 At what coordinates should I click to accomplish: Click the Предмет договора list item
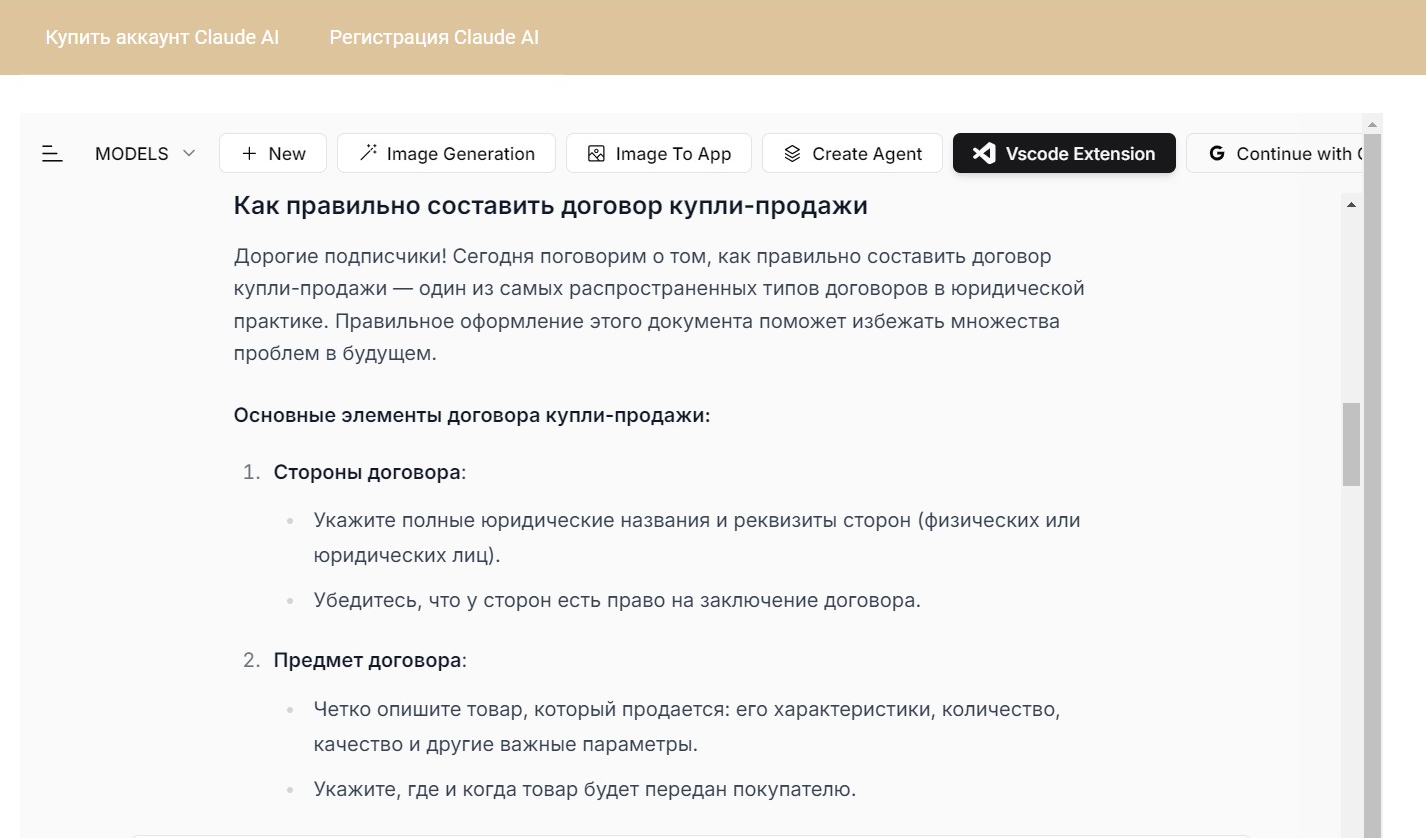click(x=370, y=661)
